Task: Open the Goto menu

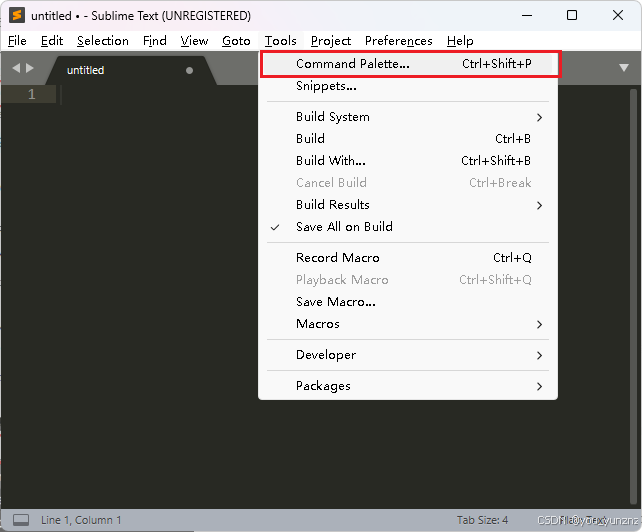Action: tap(236, 41)
